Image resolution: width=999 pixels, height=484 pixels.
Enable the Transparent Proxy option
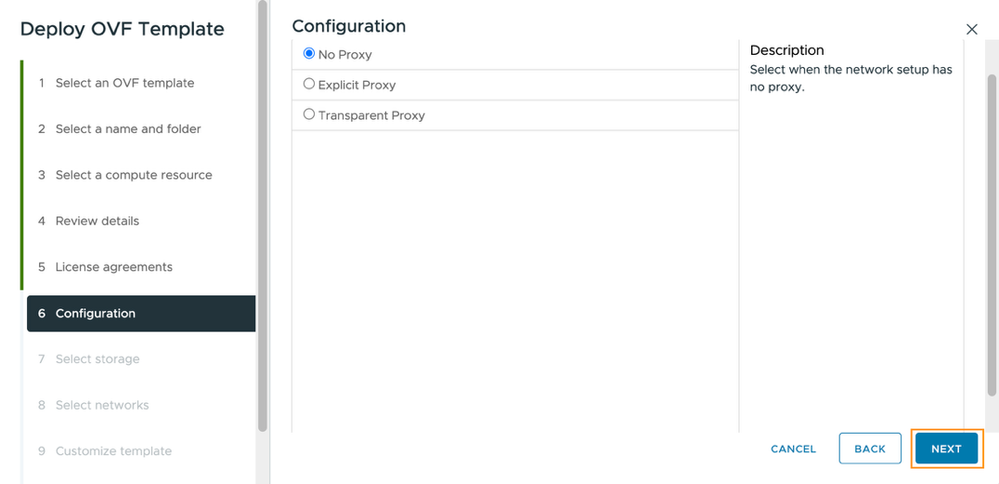click(x=309, y=115)
